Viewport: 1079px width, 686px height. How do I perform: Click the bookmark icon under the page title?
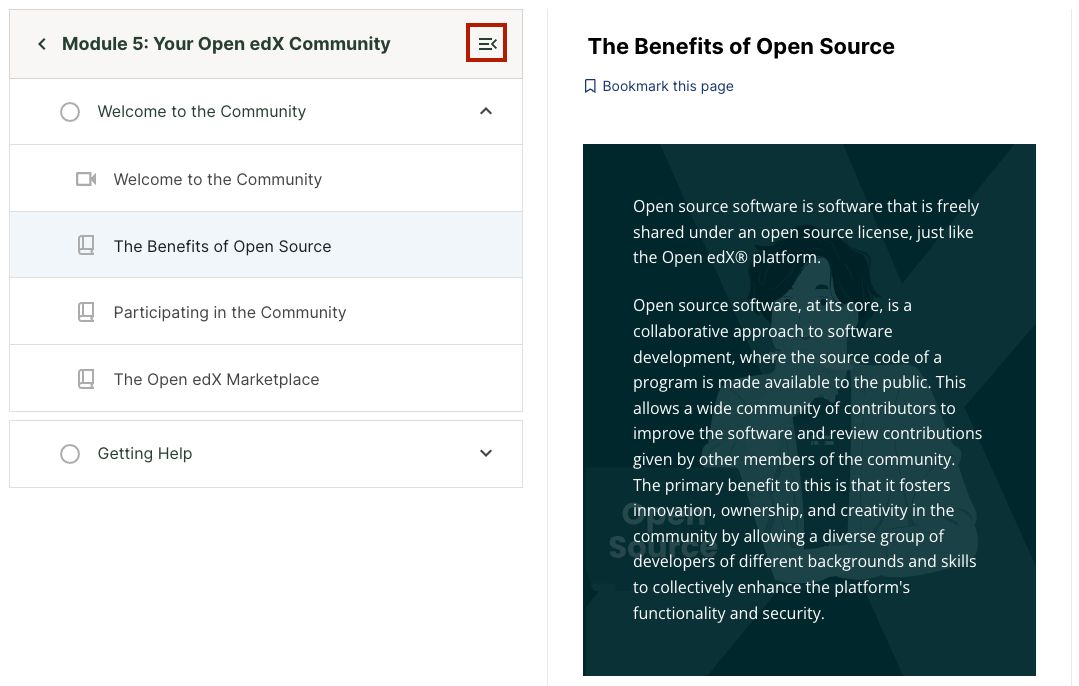pyautogui.click(x=590, y=86)
